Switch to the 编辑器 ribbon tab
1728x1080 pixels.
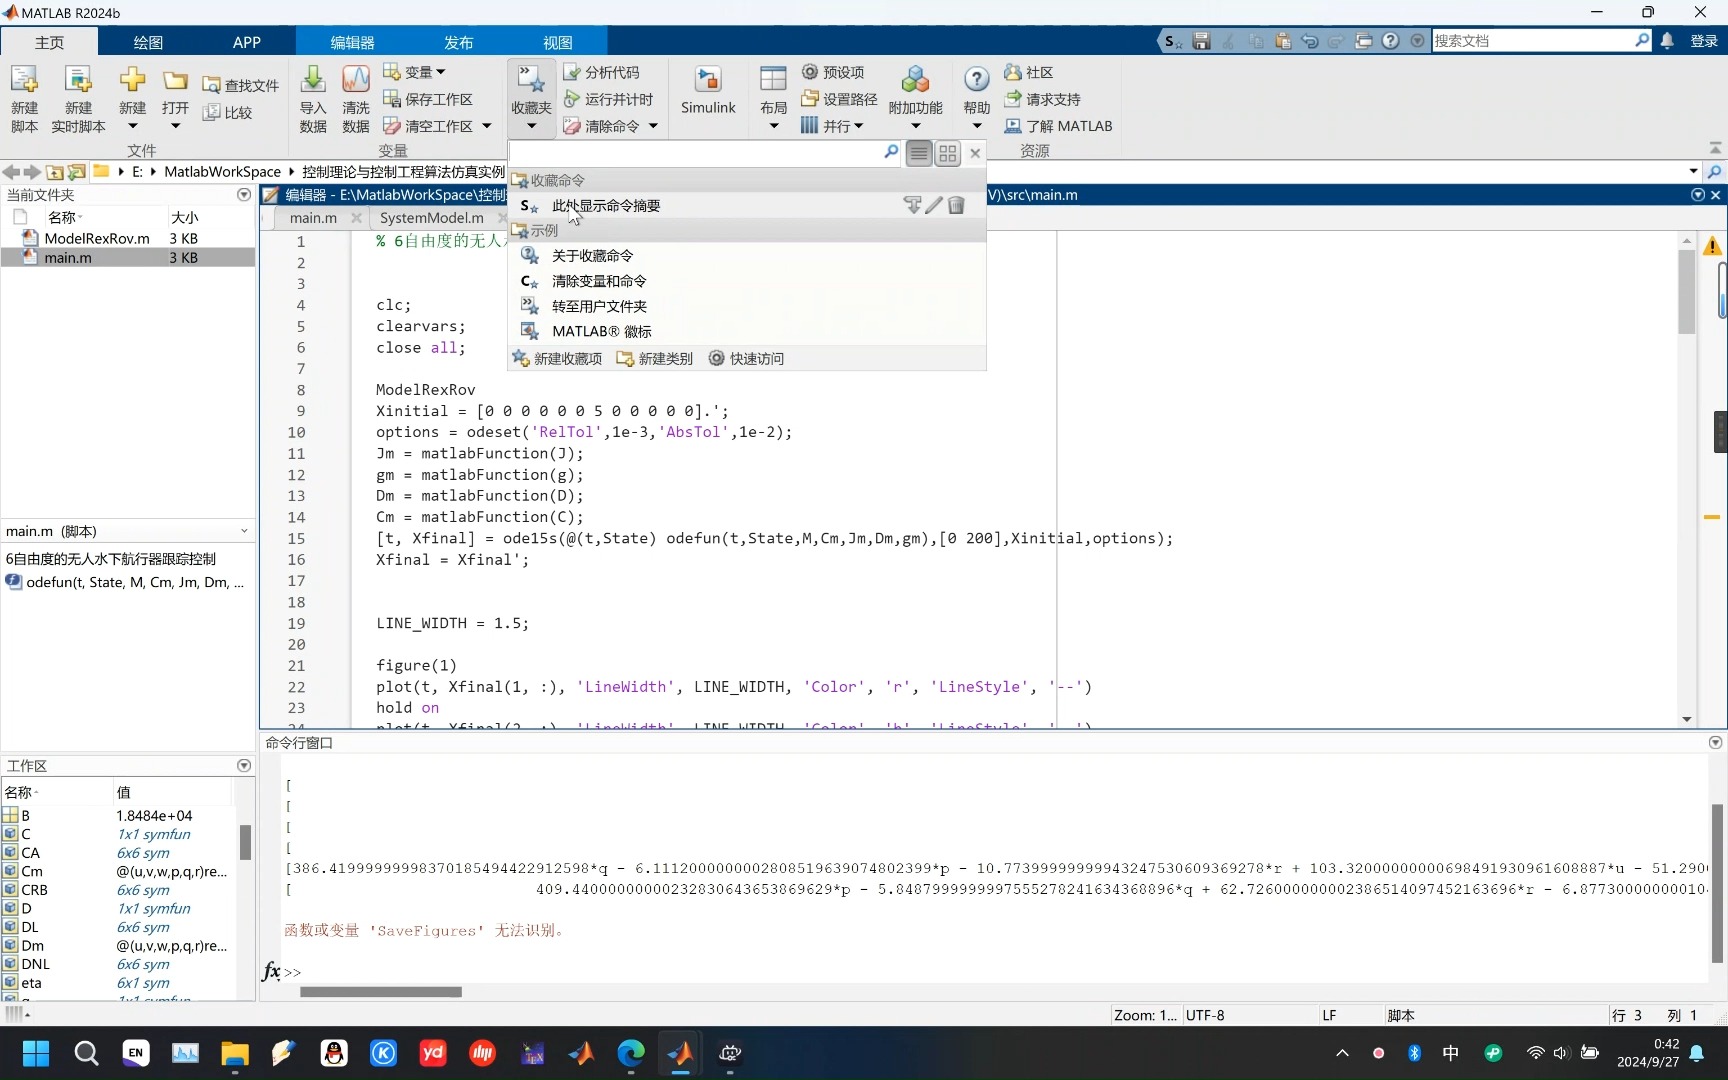352,42
